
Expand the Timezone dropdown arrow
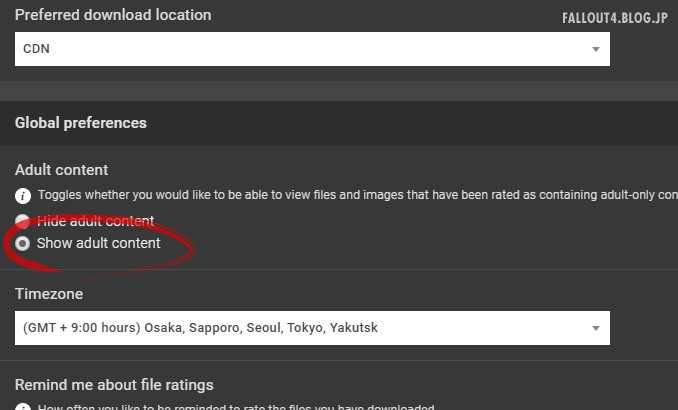pyautogui.click(x=596, y=328)
